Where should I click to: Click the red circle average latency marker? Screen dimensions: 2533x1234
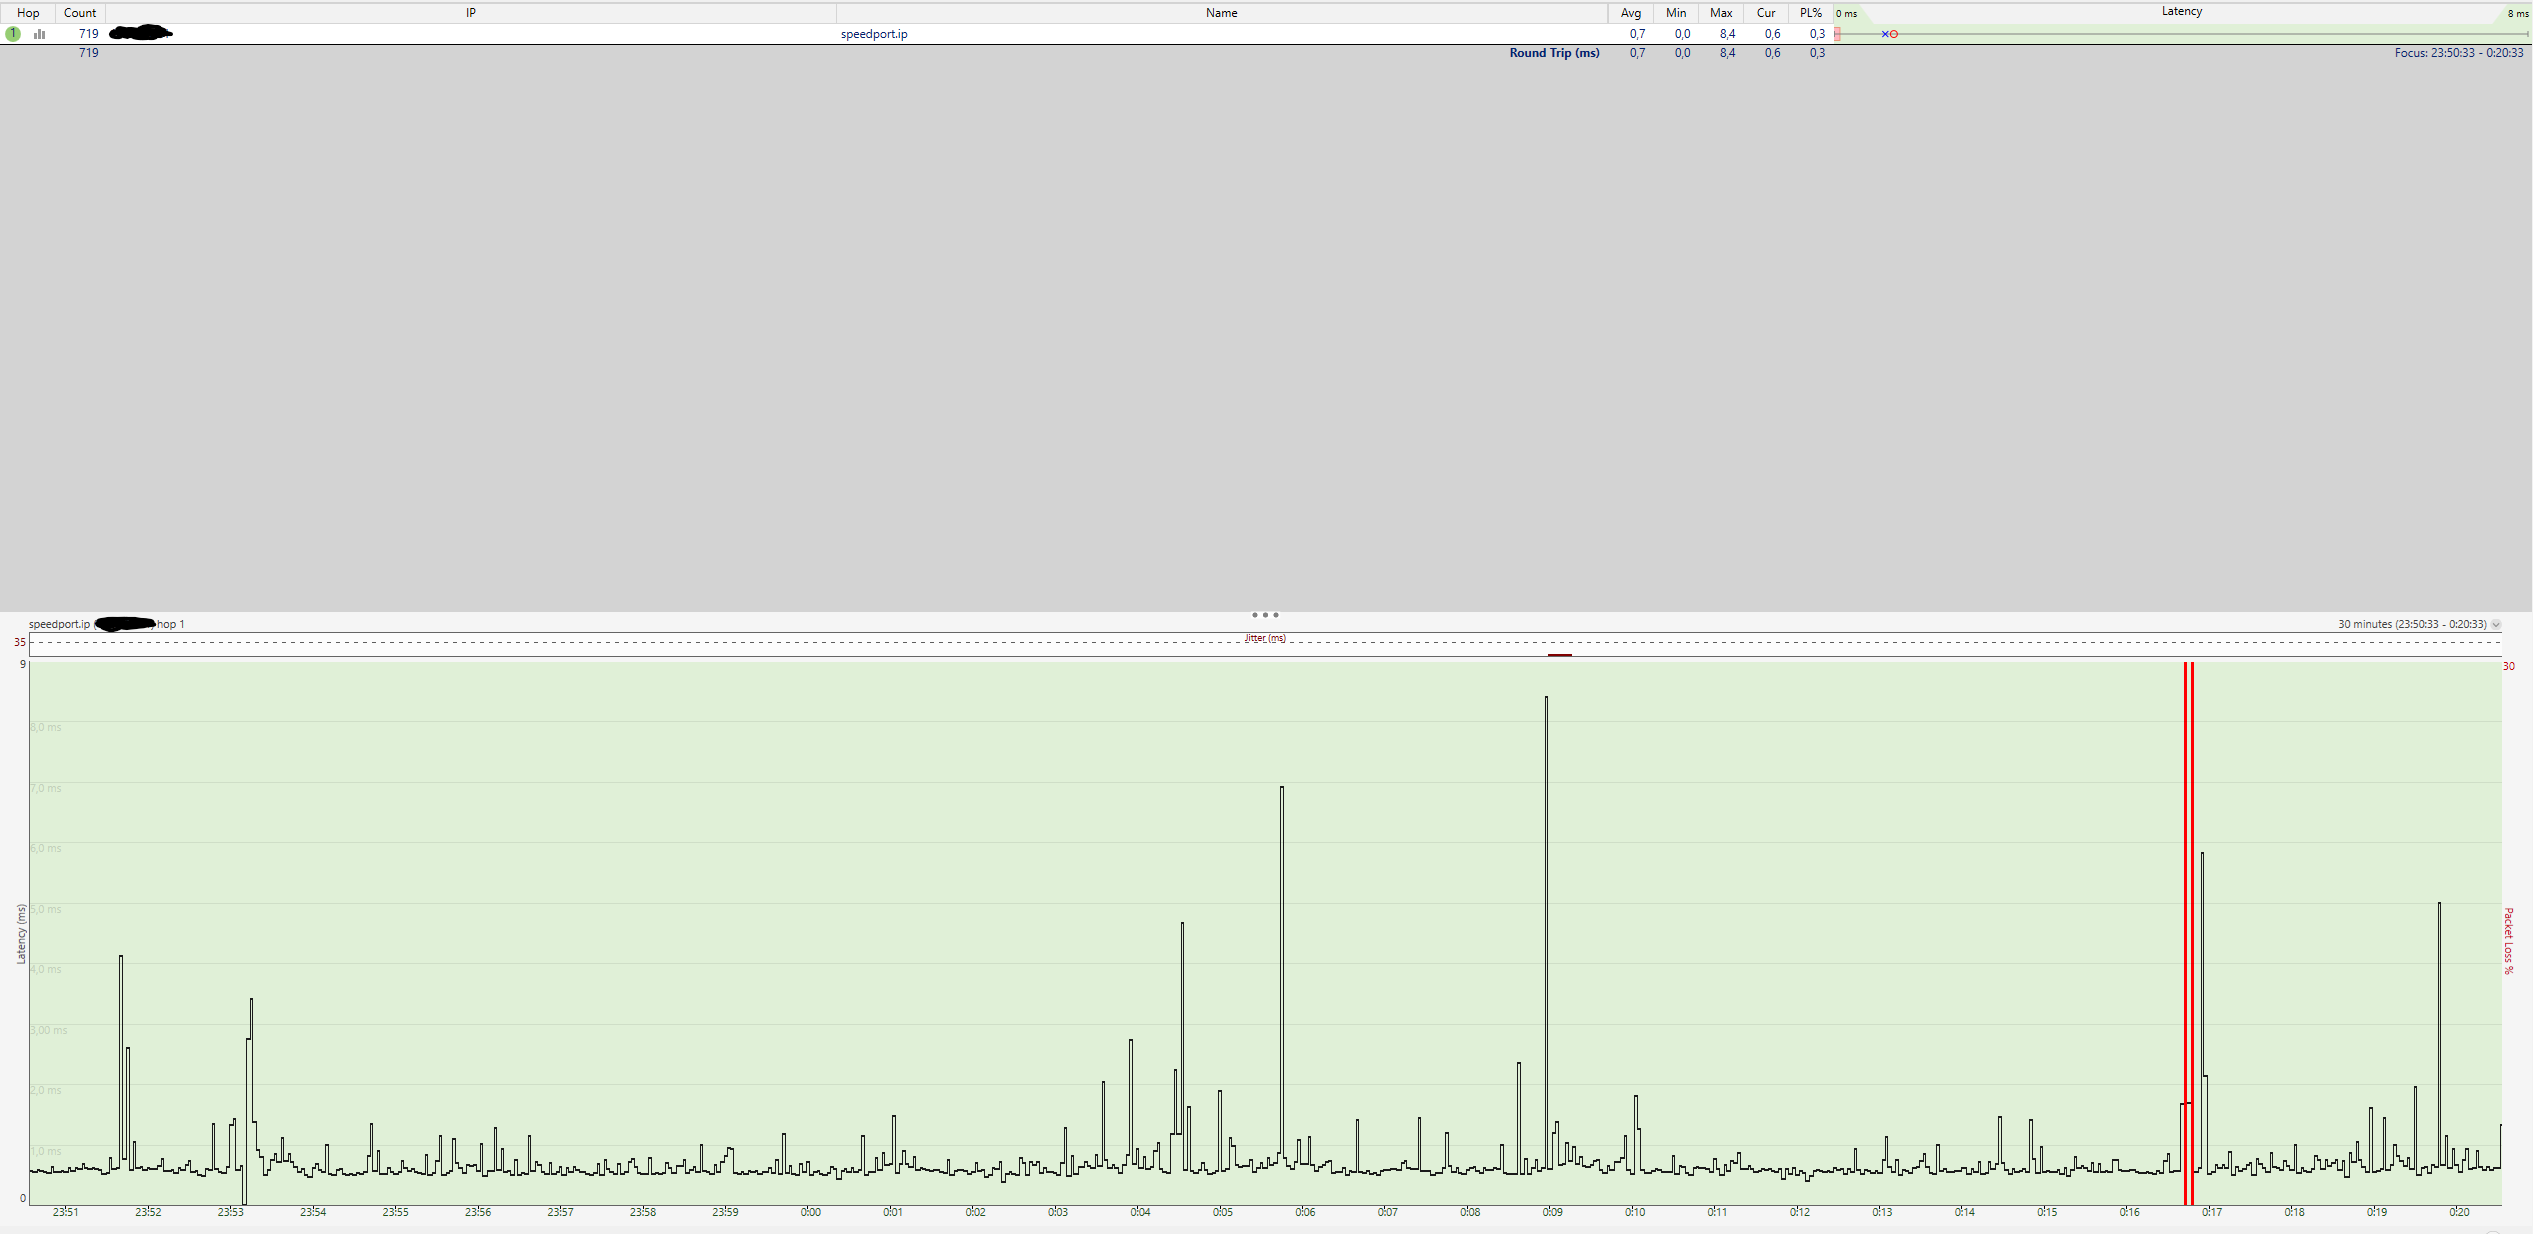click(1894, 34)
